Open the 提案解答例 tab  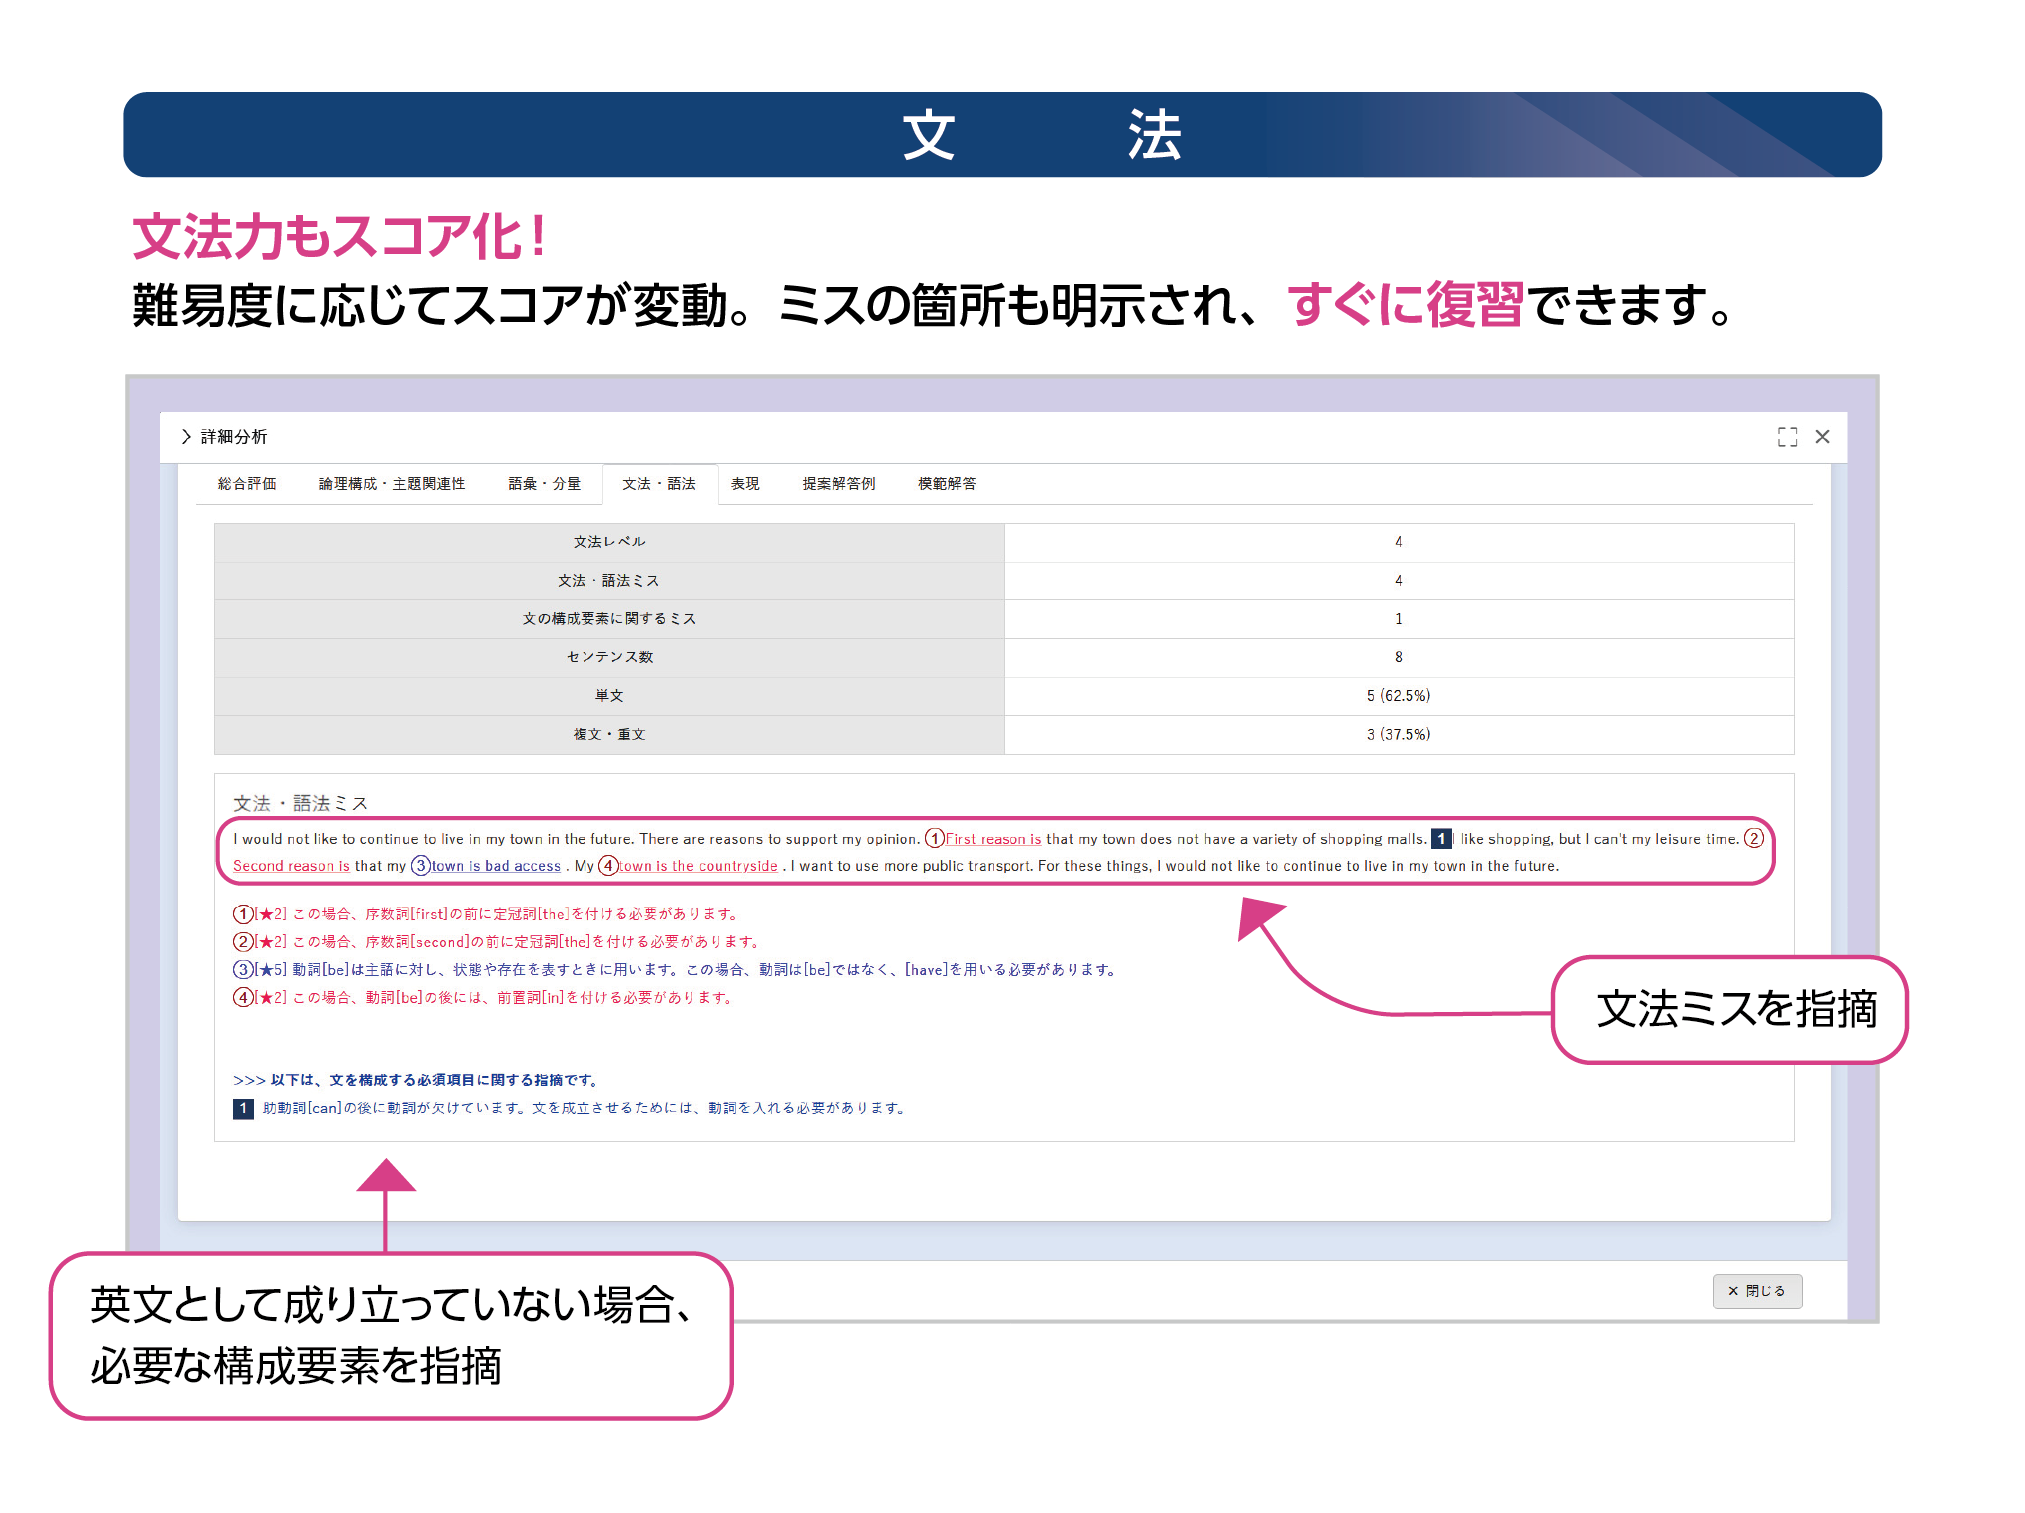[x=838, y=484]
